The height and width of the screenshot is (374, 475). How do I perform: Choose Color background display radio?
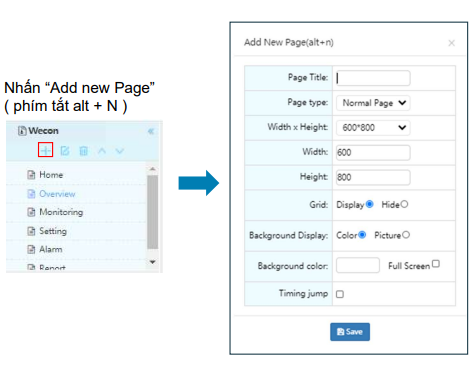(x=362, y=235)
